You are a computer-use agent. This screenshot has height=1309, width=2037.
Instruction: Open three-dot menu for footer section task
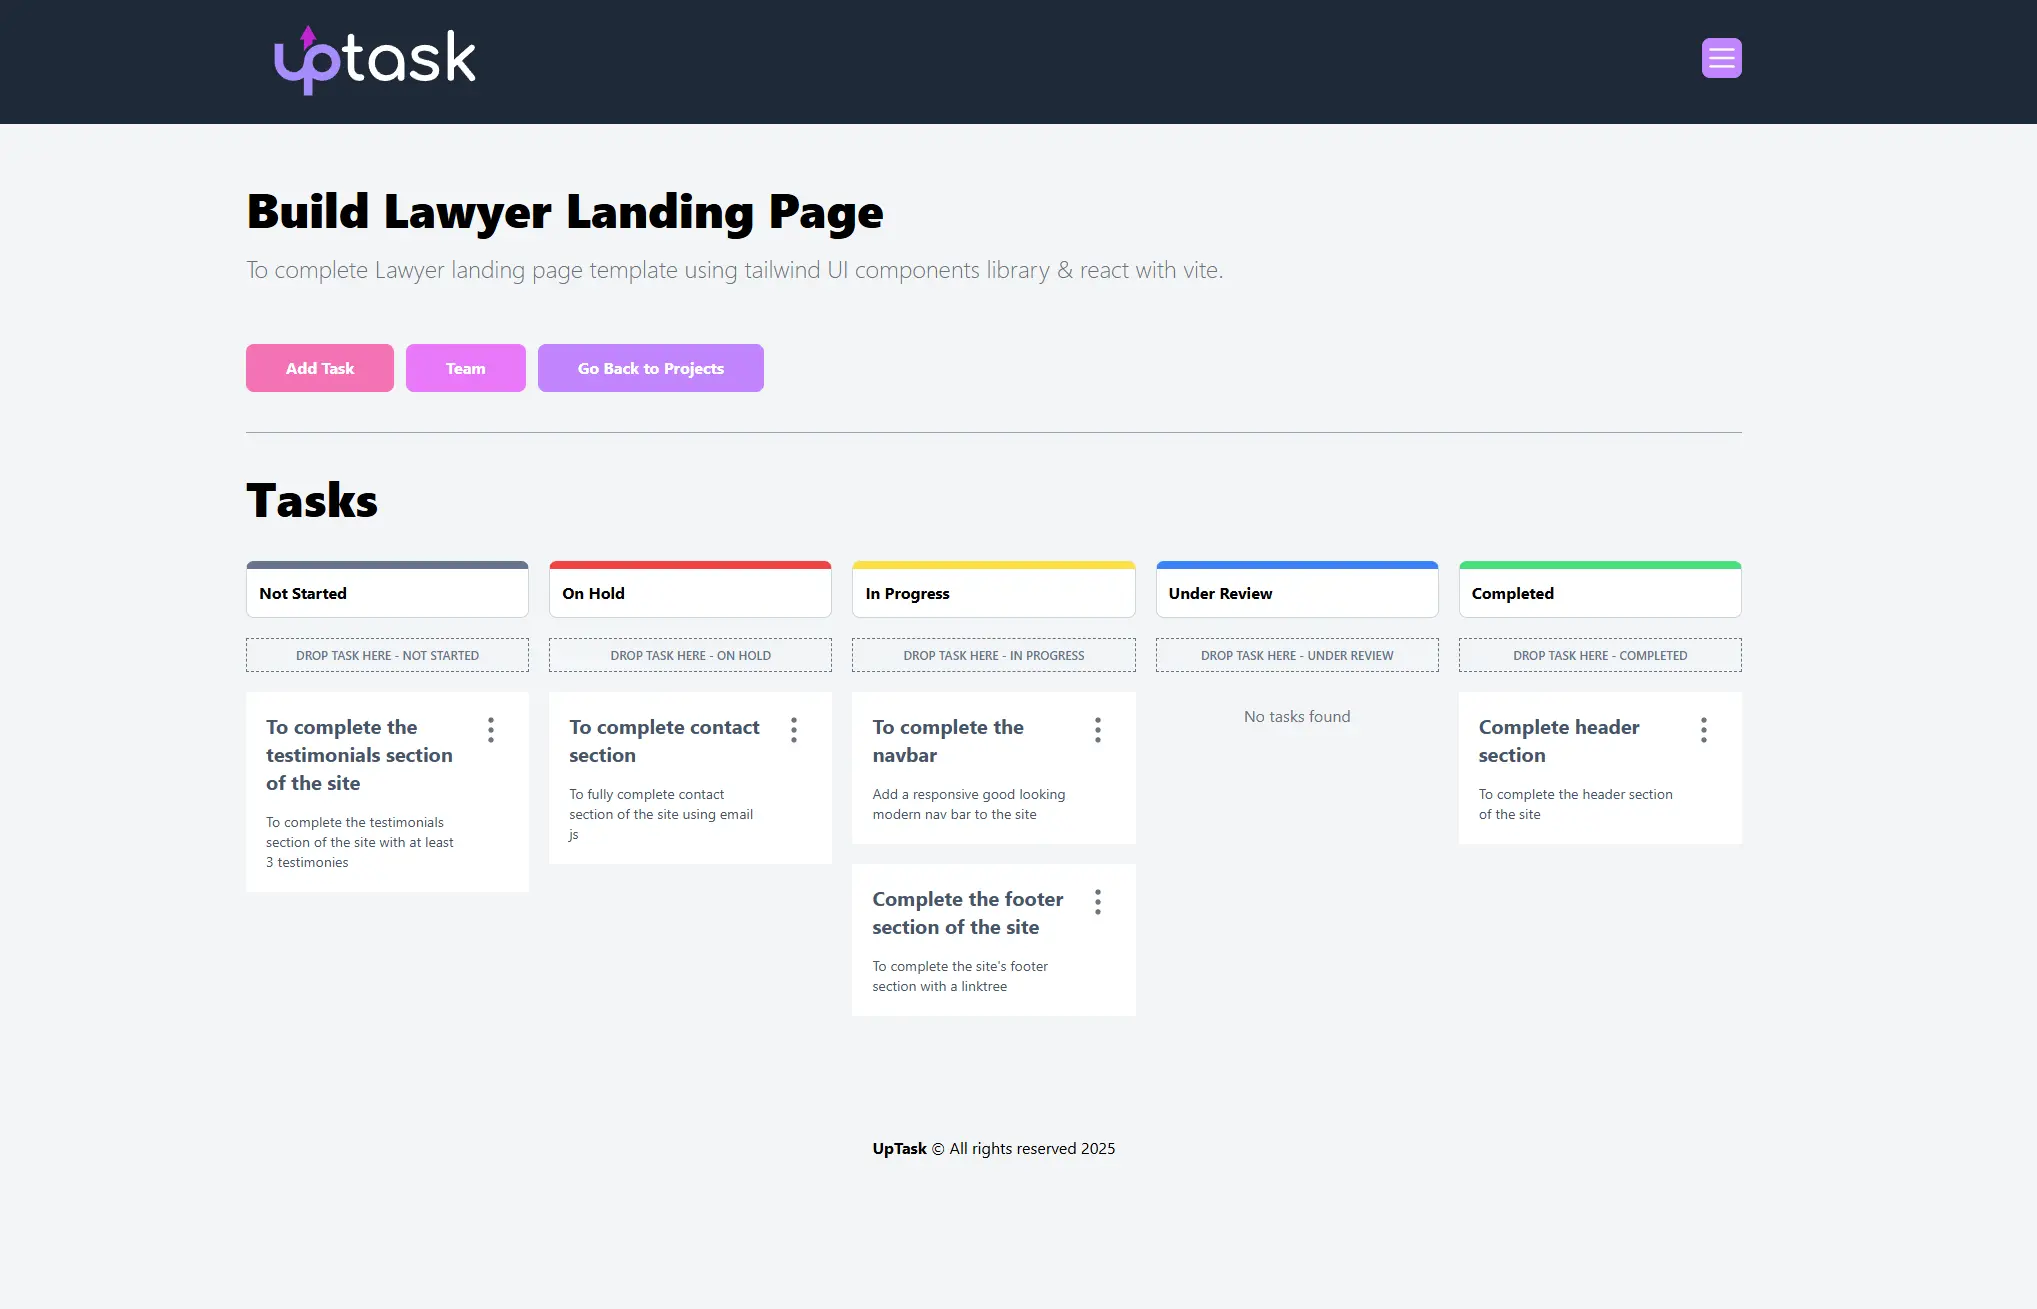(1097, 901)
